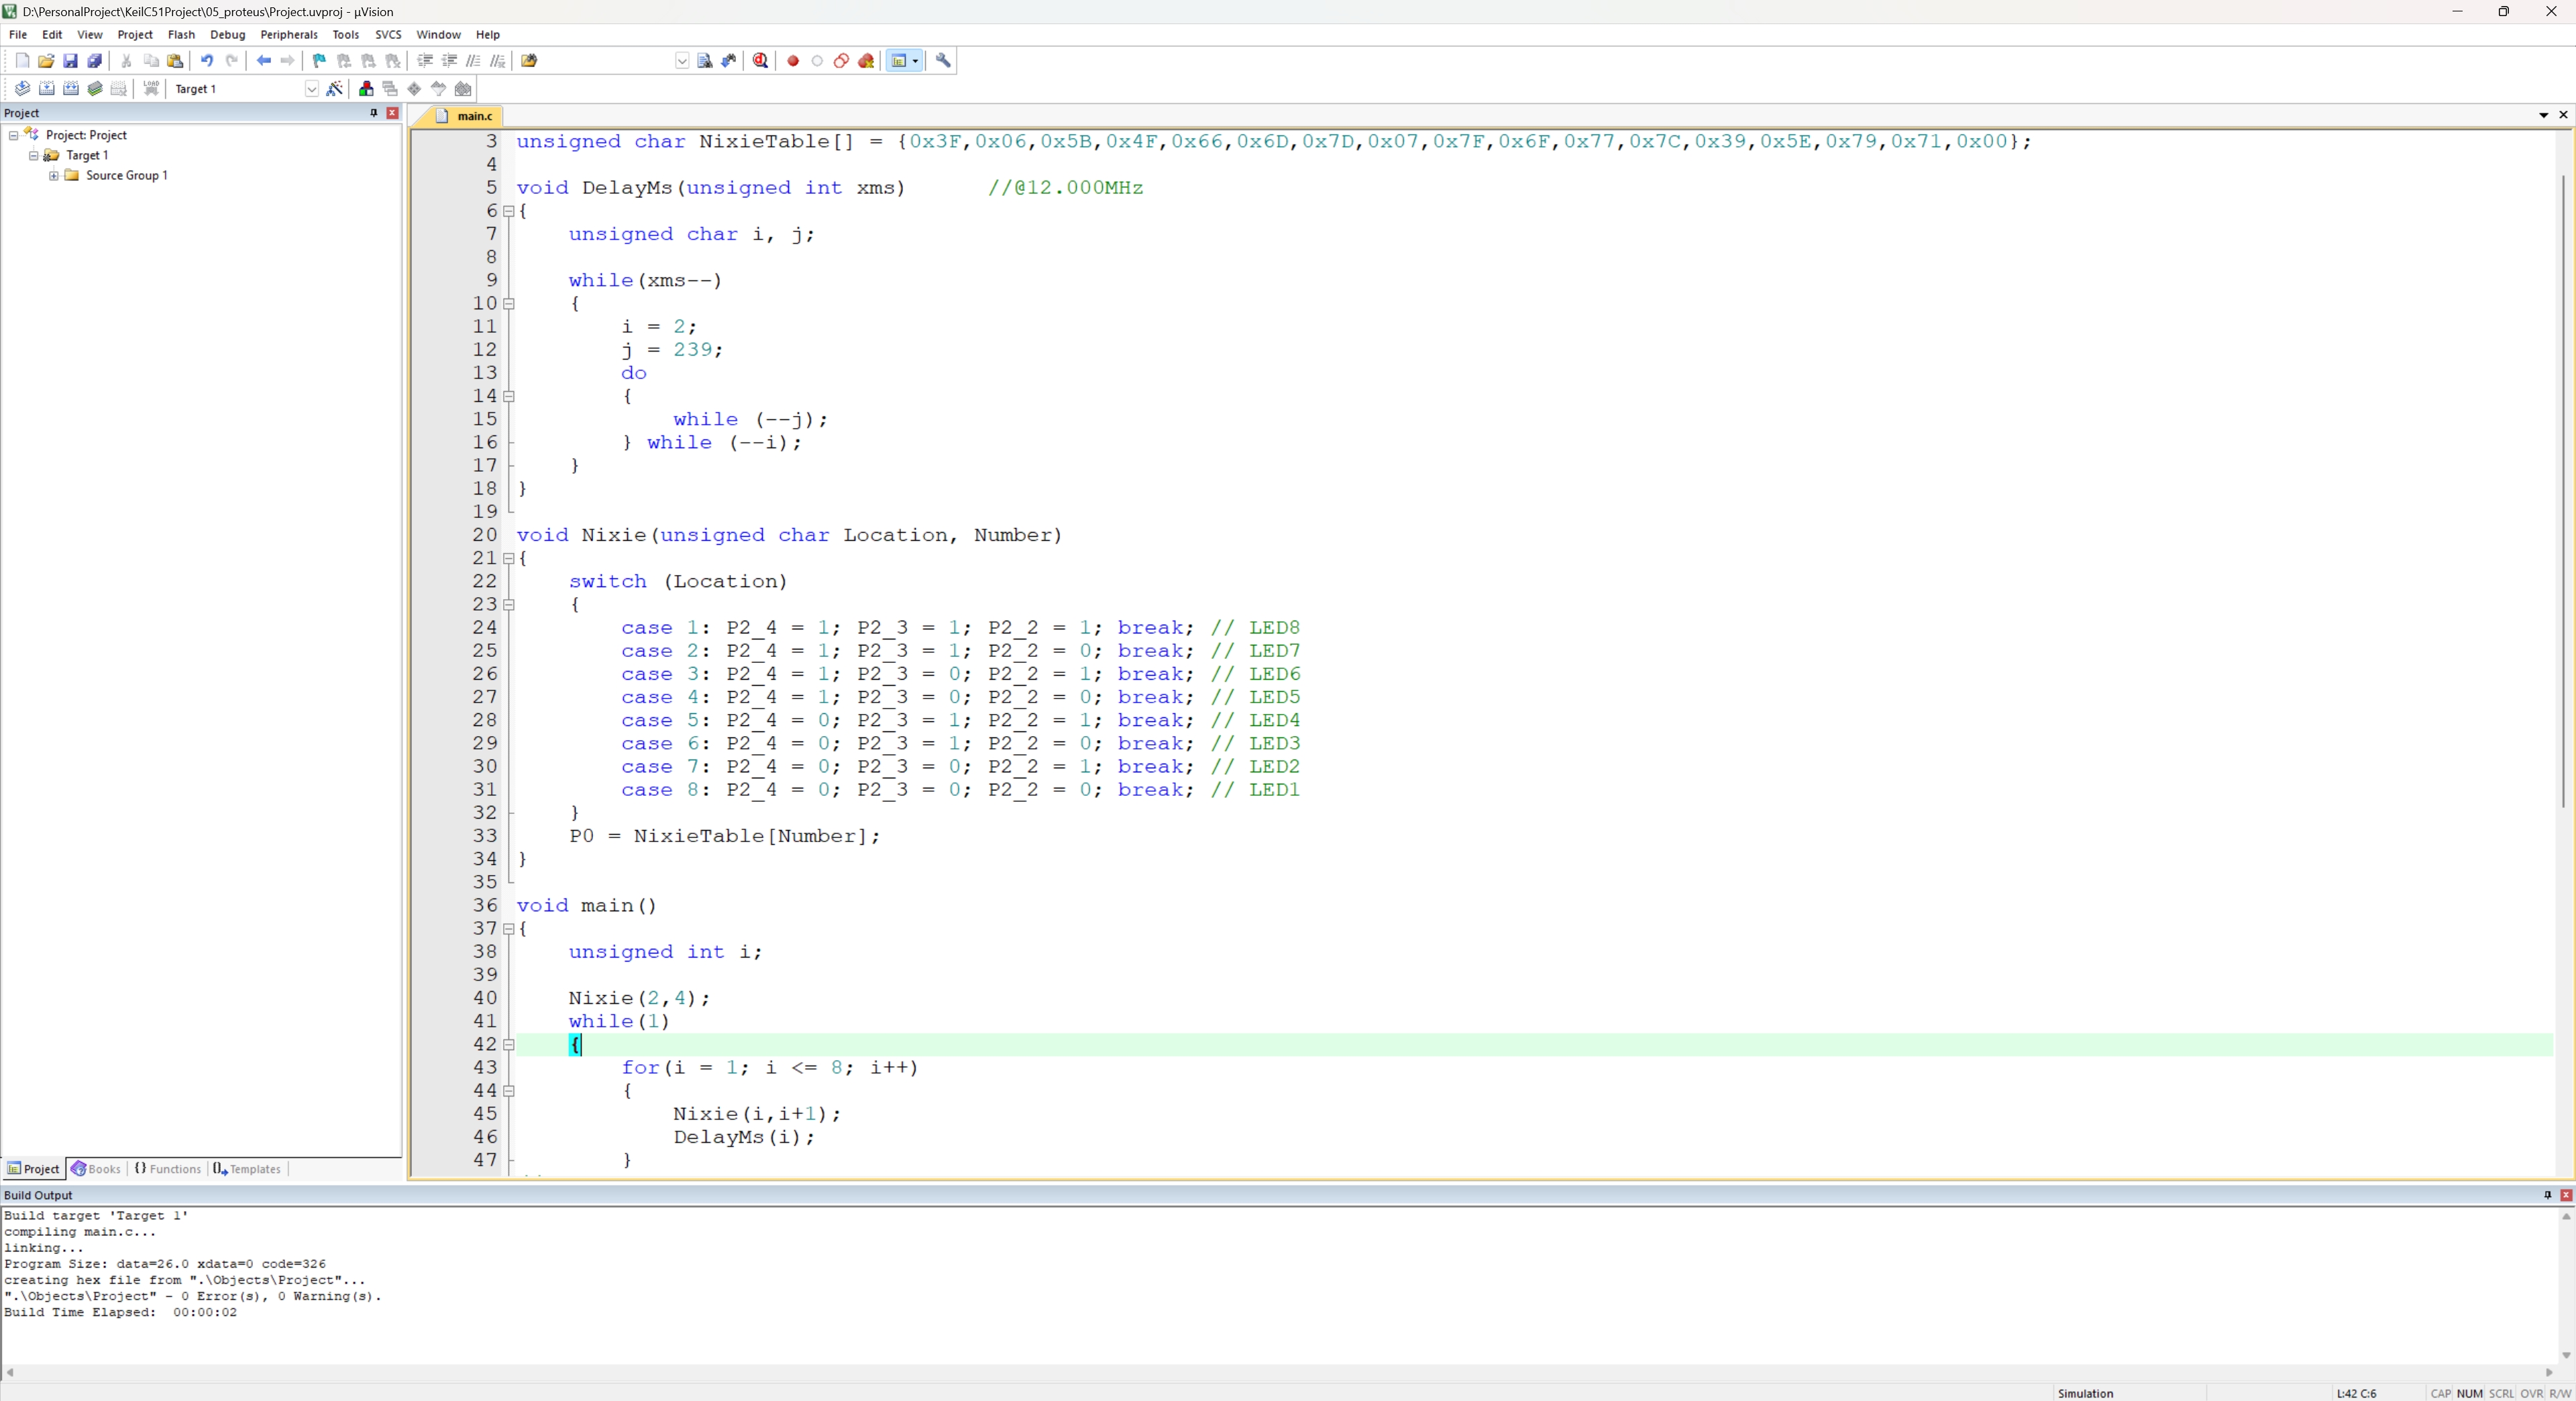2576x1401 pixels.
Task: Insert a breakpoint with the red dot icon
Action: click(793, 61)
